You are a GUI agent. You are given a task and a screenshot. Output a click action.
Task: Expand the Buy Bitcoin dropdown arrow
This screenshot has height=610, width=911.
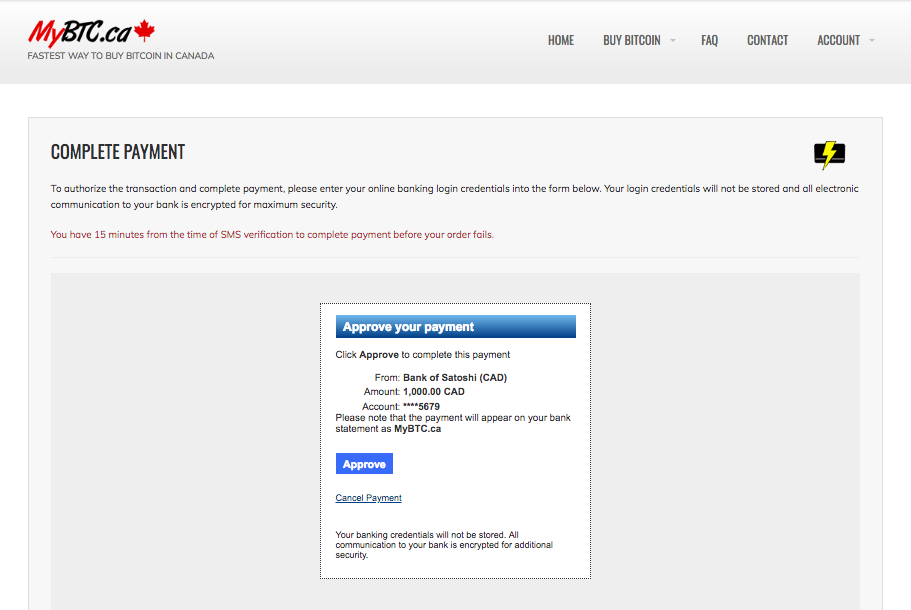point(673,40)
